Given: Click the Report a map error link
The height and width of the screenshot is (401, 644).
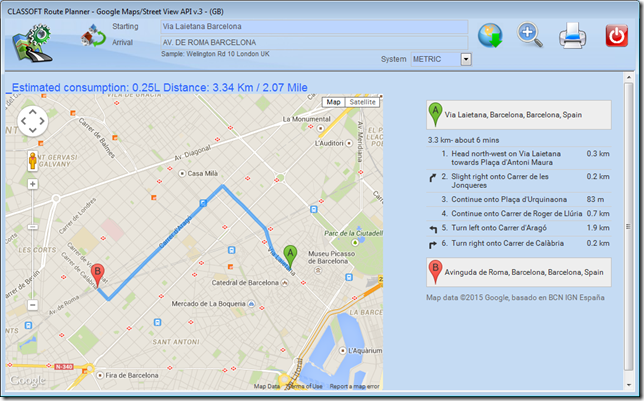Looking at the screenshot, I should coord(354,386).
